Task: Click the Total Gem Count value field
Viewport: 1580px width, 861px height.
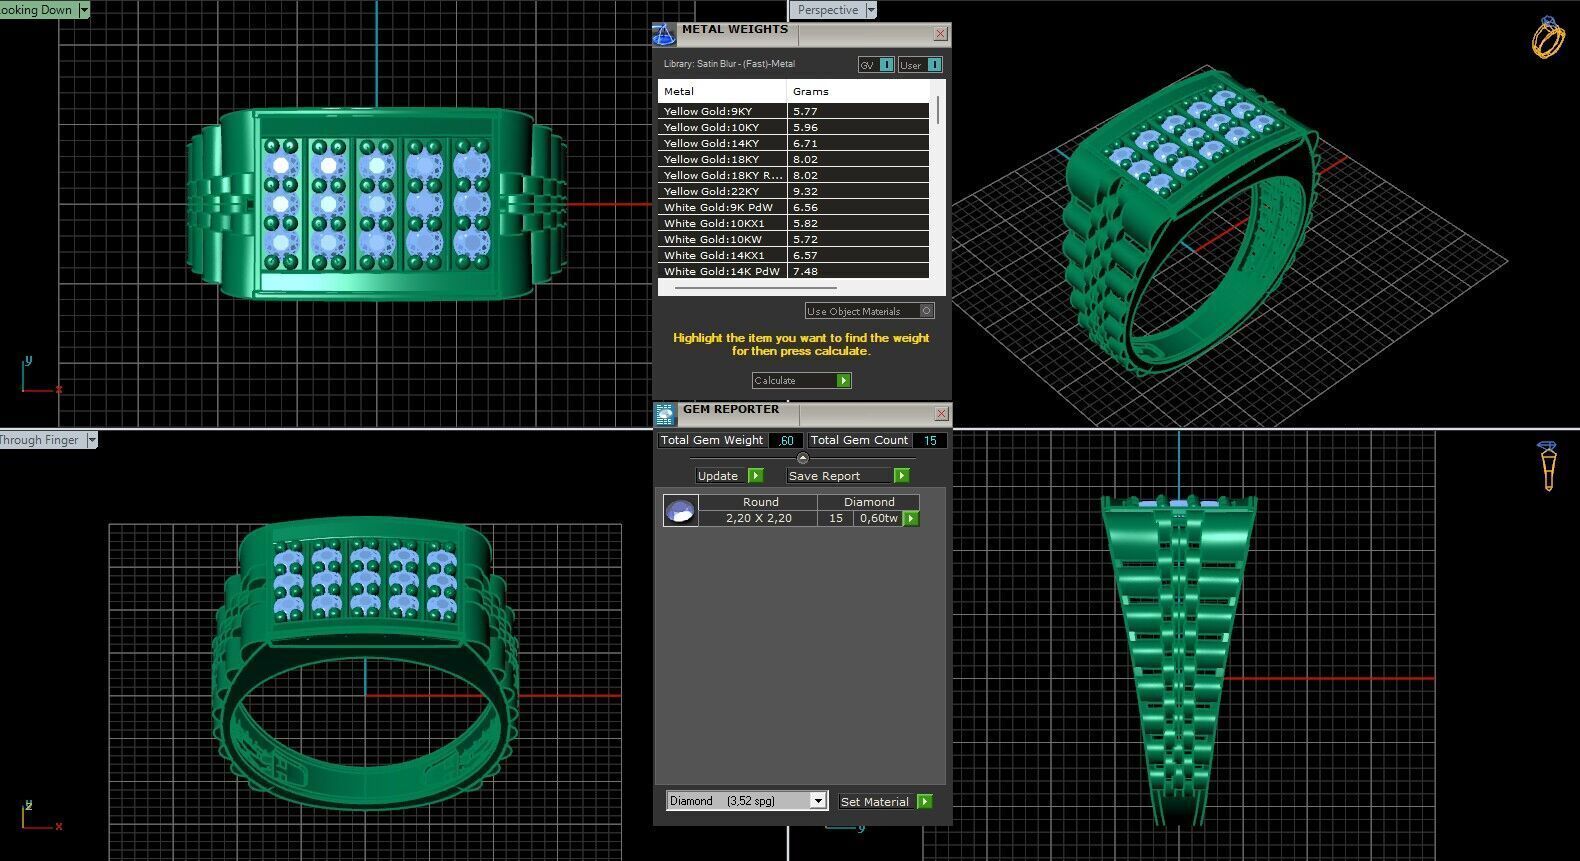Action: pos(930,440)
